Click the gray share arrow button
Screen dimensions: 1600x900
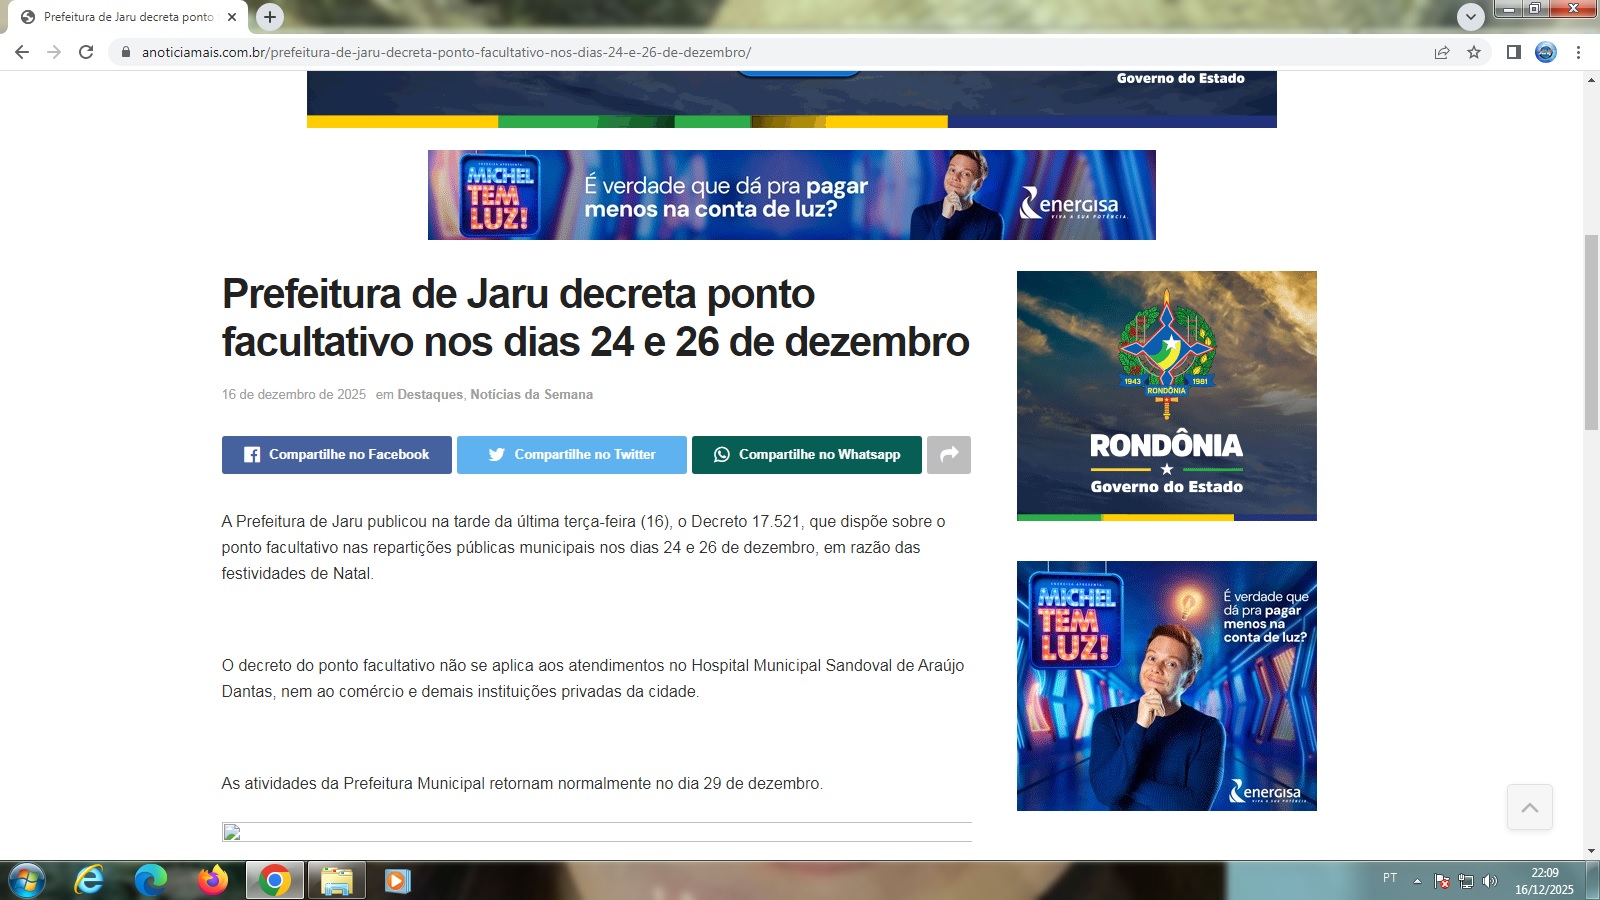click(x=948, y=455)
